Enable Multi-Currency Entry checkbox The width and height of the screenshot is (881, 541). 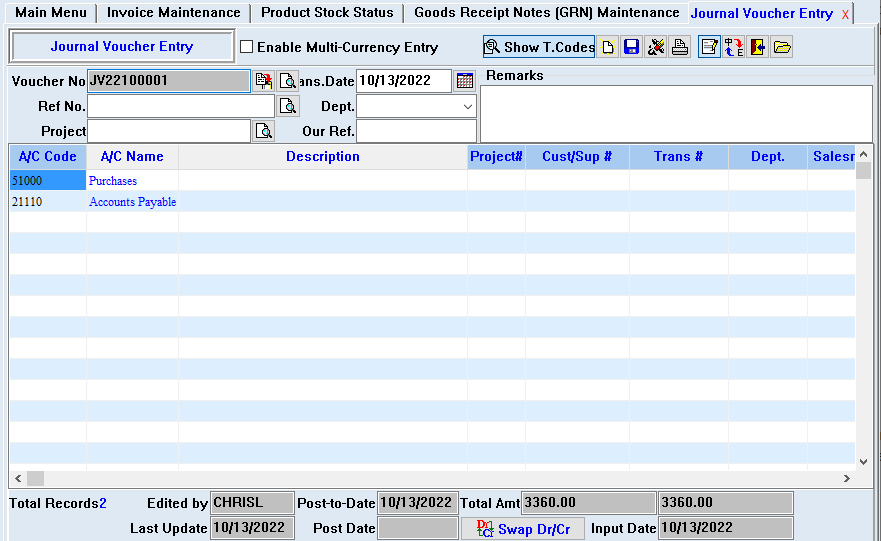tap(247, 47)
